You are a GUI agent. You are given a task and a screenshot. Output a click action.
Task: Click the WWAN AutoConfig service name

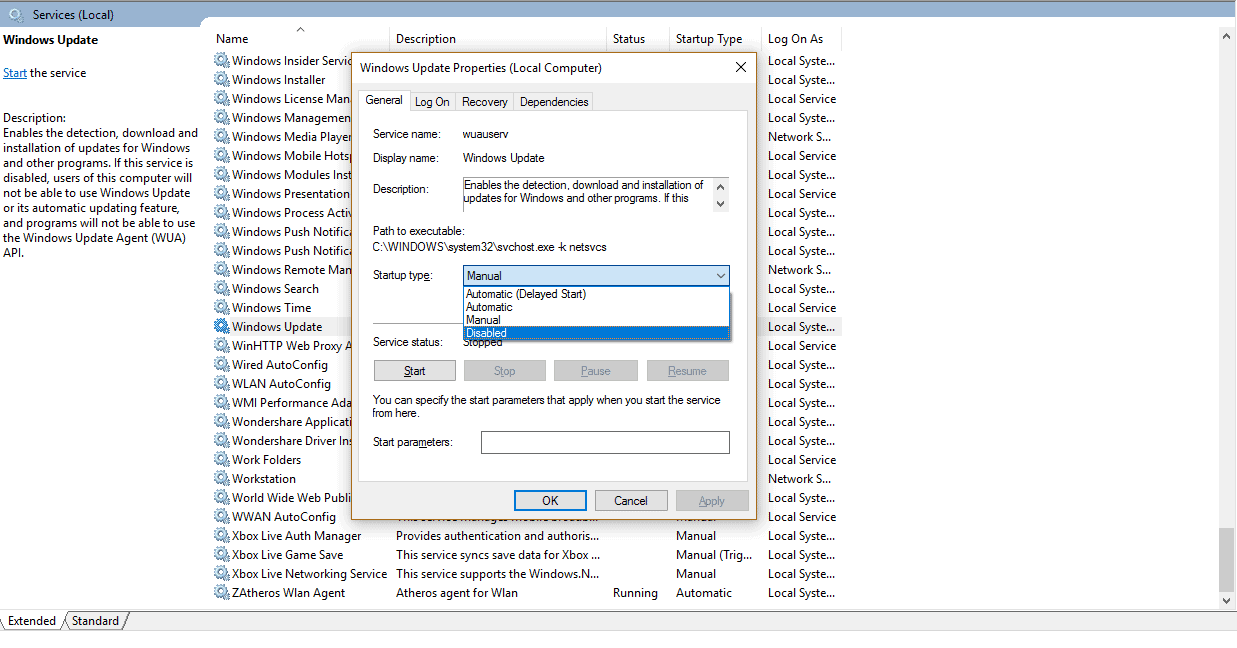click(x=284, y=517)
